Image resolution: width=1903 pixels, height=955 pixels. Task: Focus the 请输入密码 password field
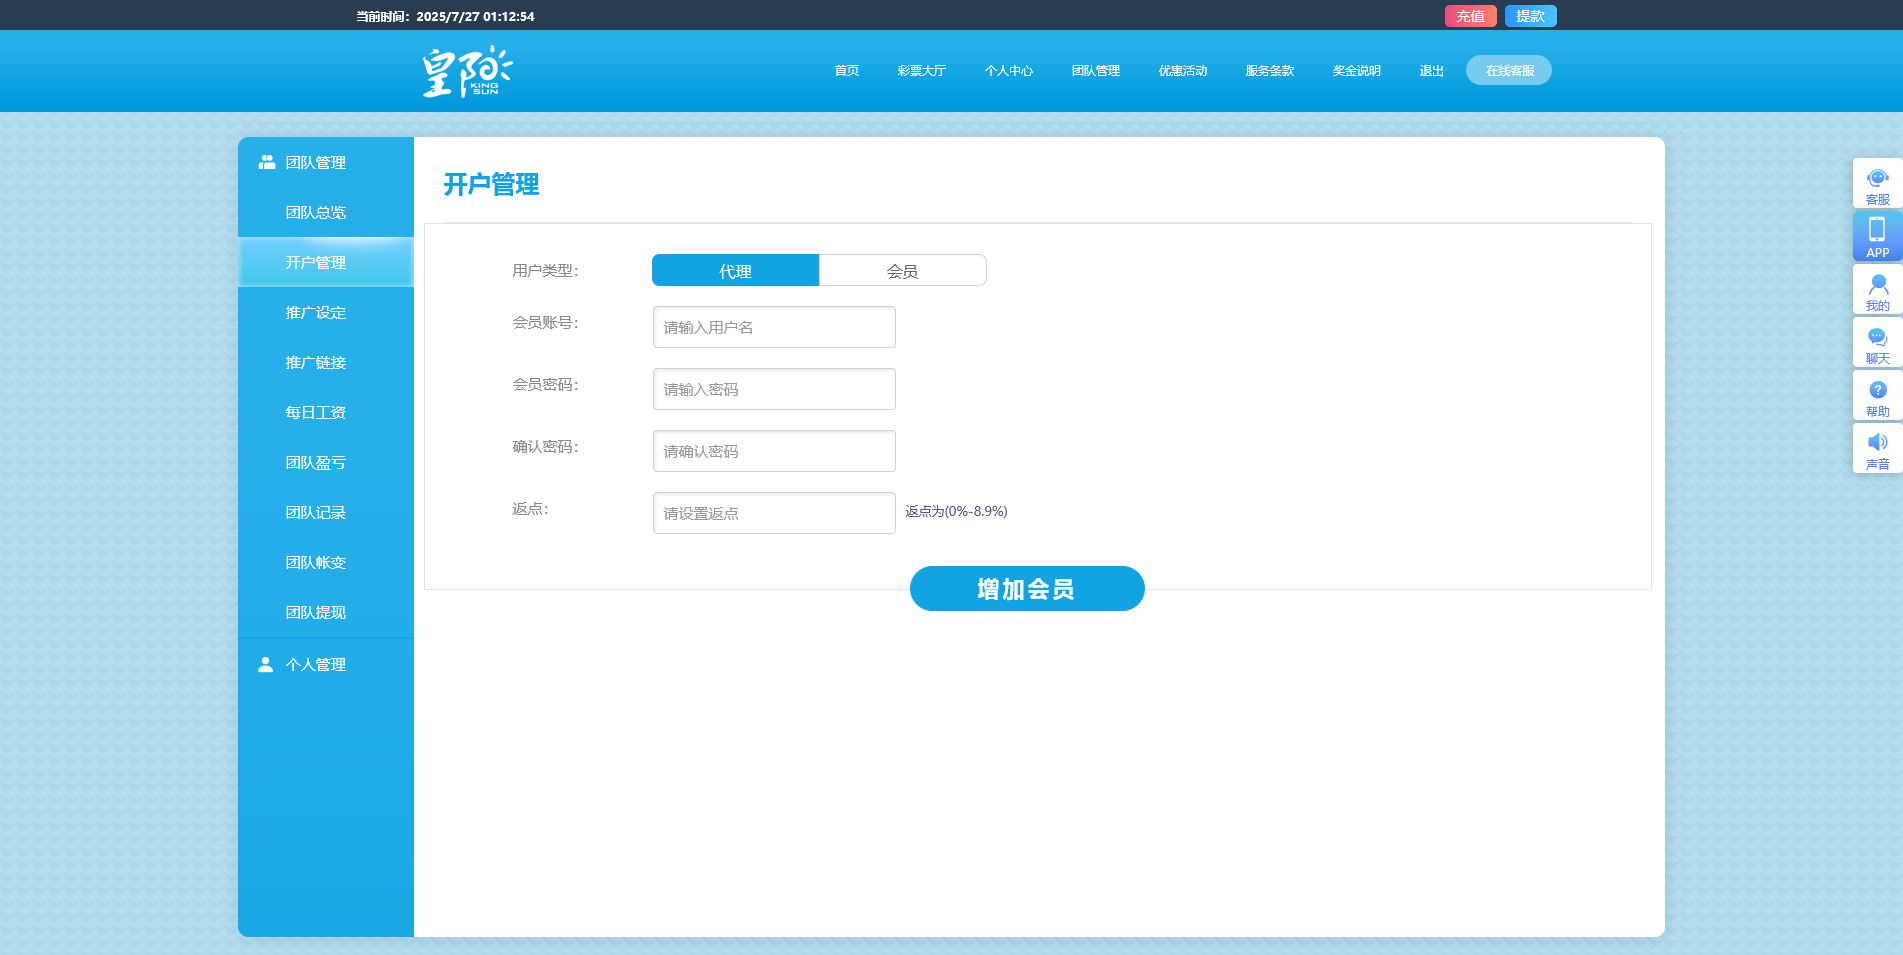pos(774,389)
